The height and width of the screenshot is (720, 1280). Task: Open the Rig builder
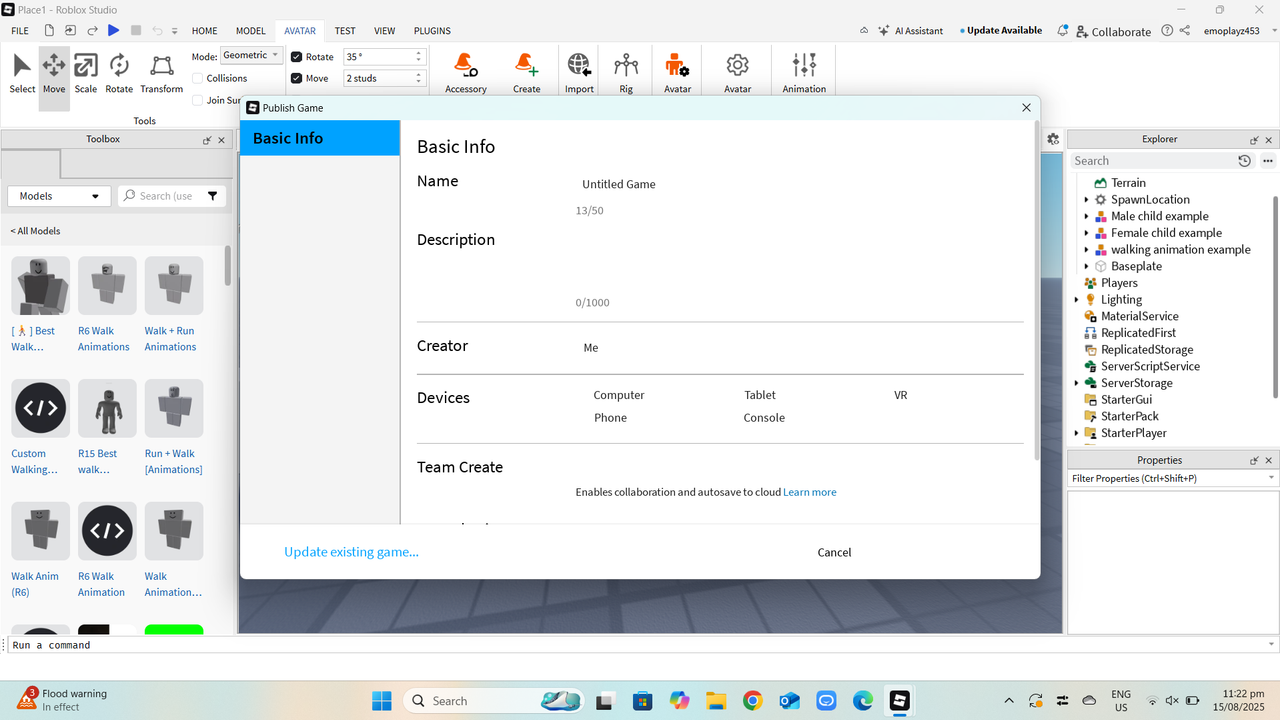(x=626, y=74)
